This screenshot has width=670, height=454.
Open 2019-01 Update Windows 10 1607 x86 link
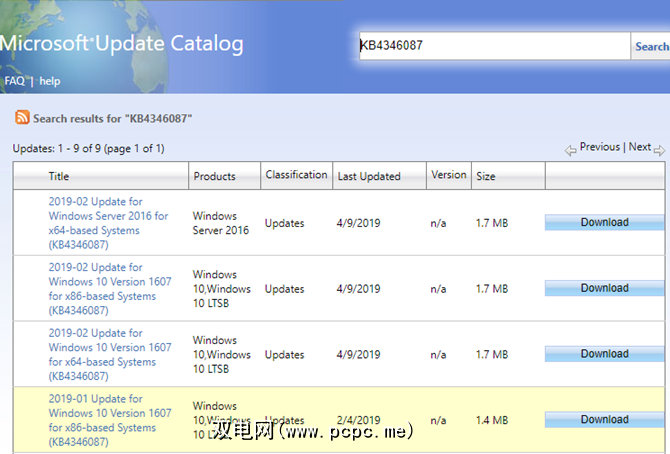tap(110, 420)
